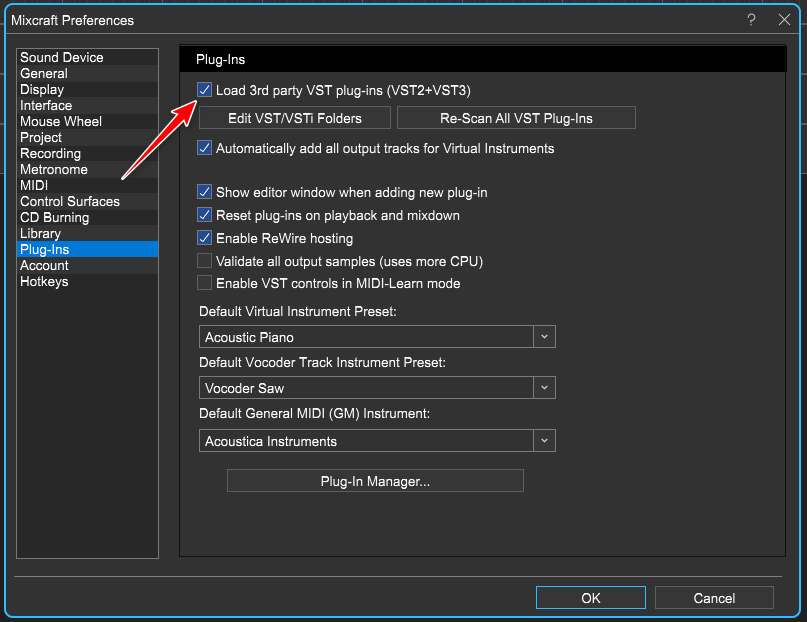Screen dimensions: 807x622
Task: Open the General preferences category
Action: click(x=87, y=73)
